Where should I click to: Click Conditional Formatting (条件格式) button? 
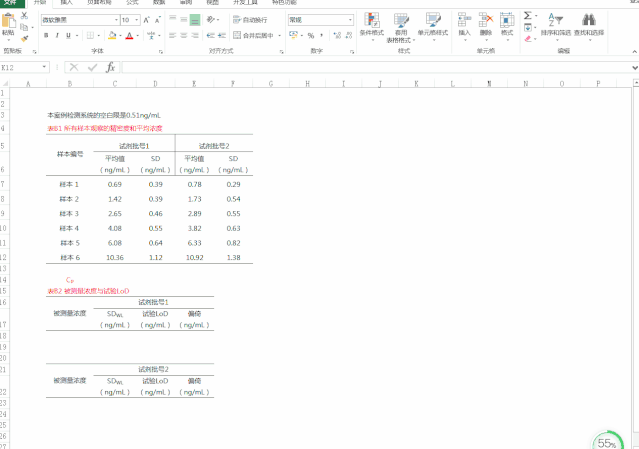pos(371,24)
